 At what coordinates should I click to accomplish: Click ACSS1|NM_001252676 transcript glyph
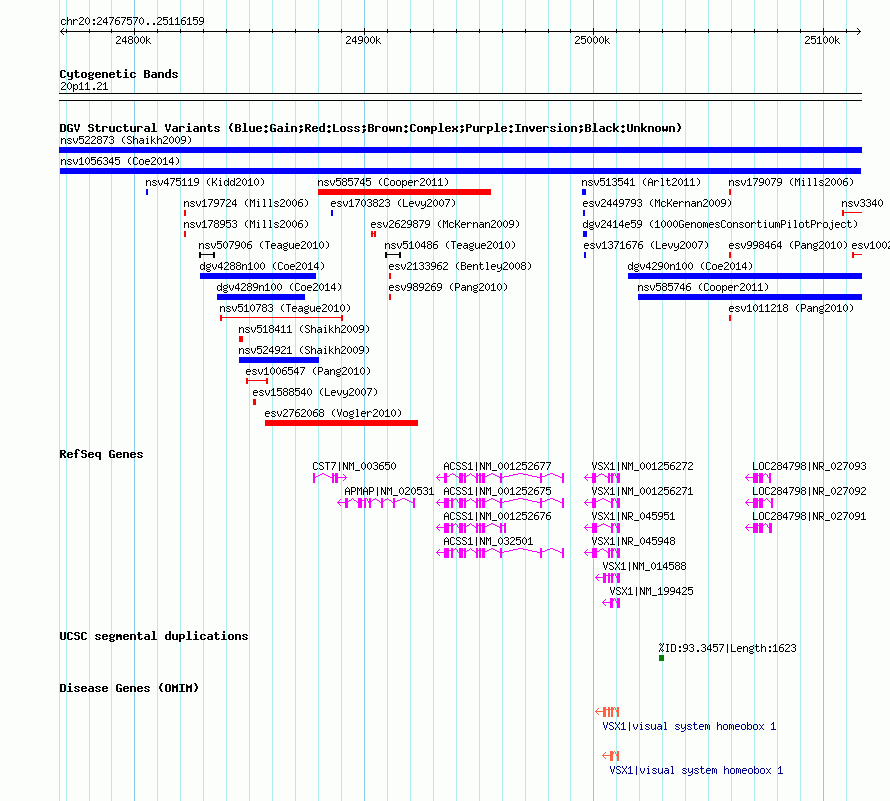point(471,528)
